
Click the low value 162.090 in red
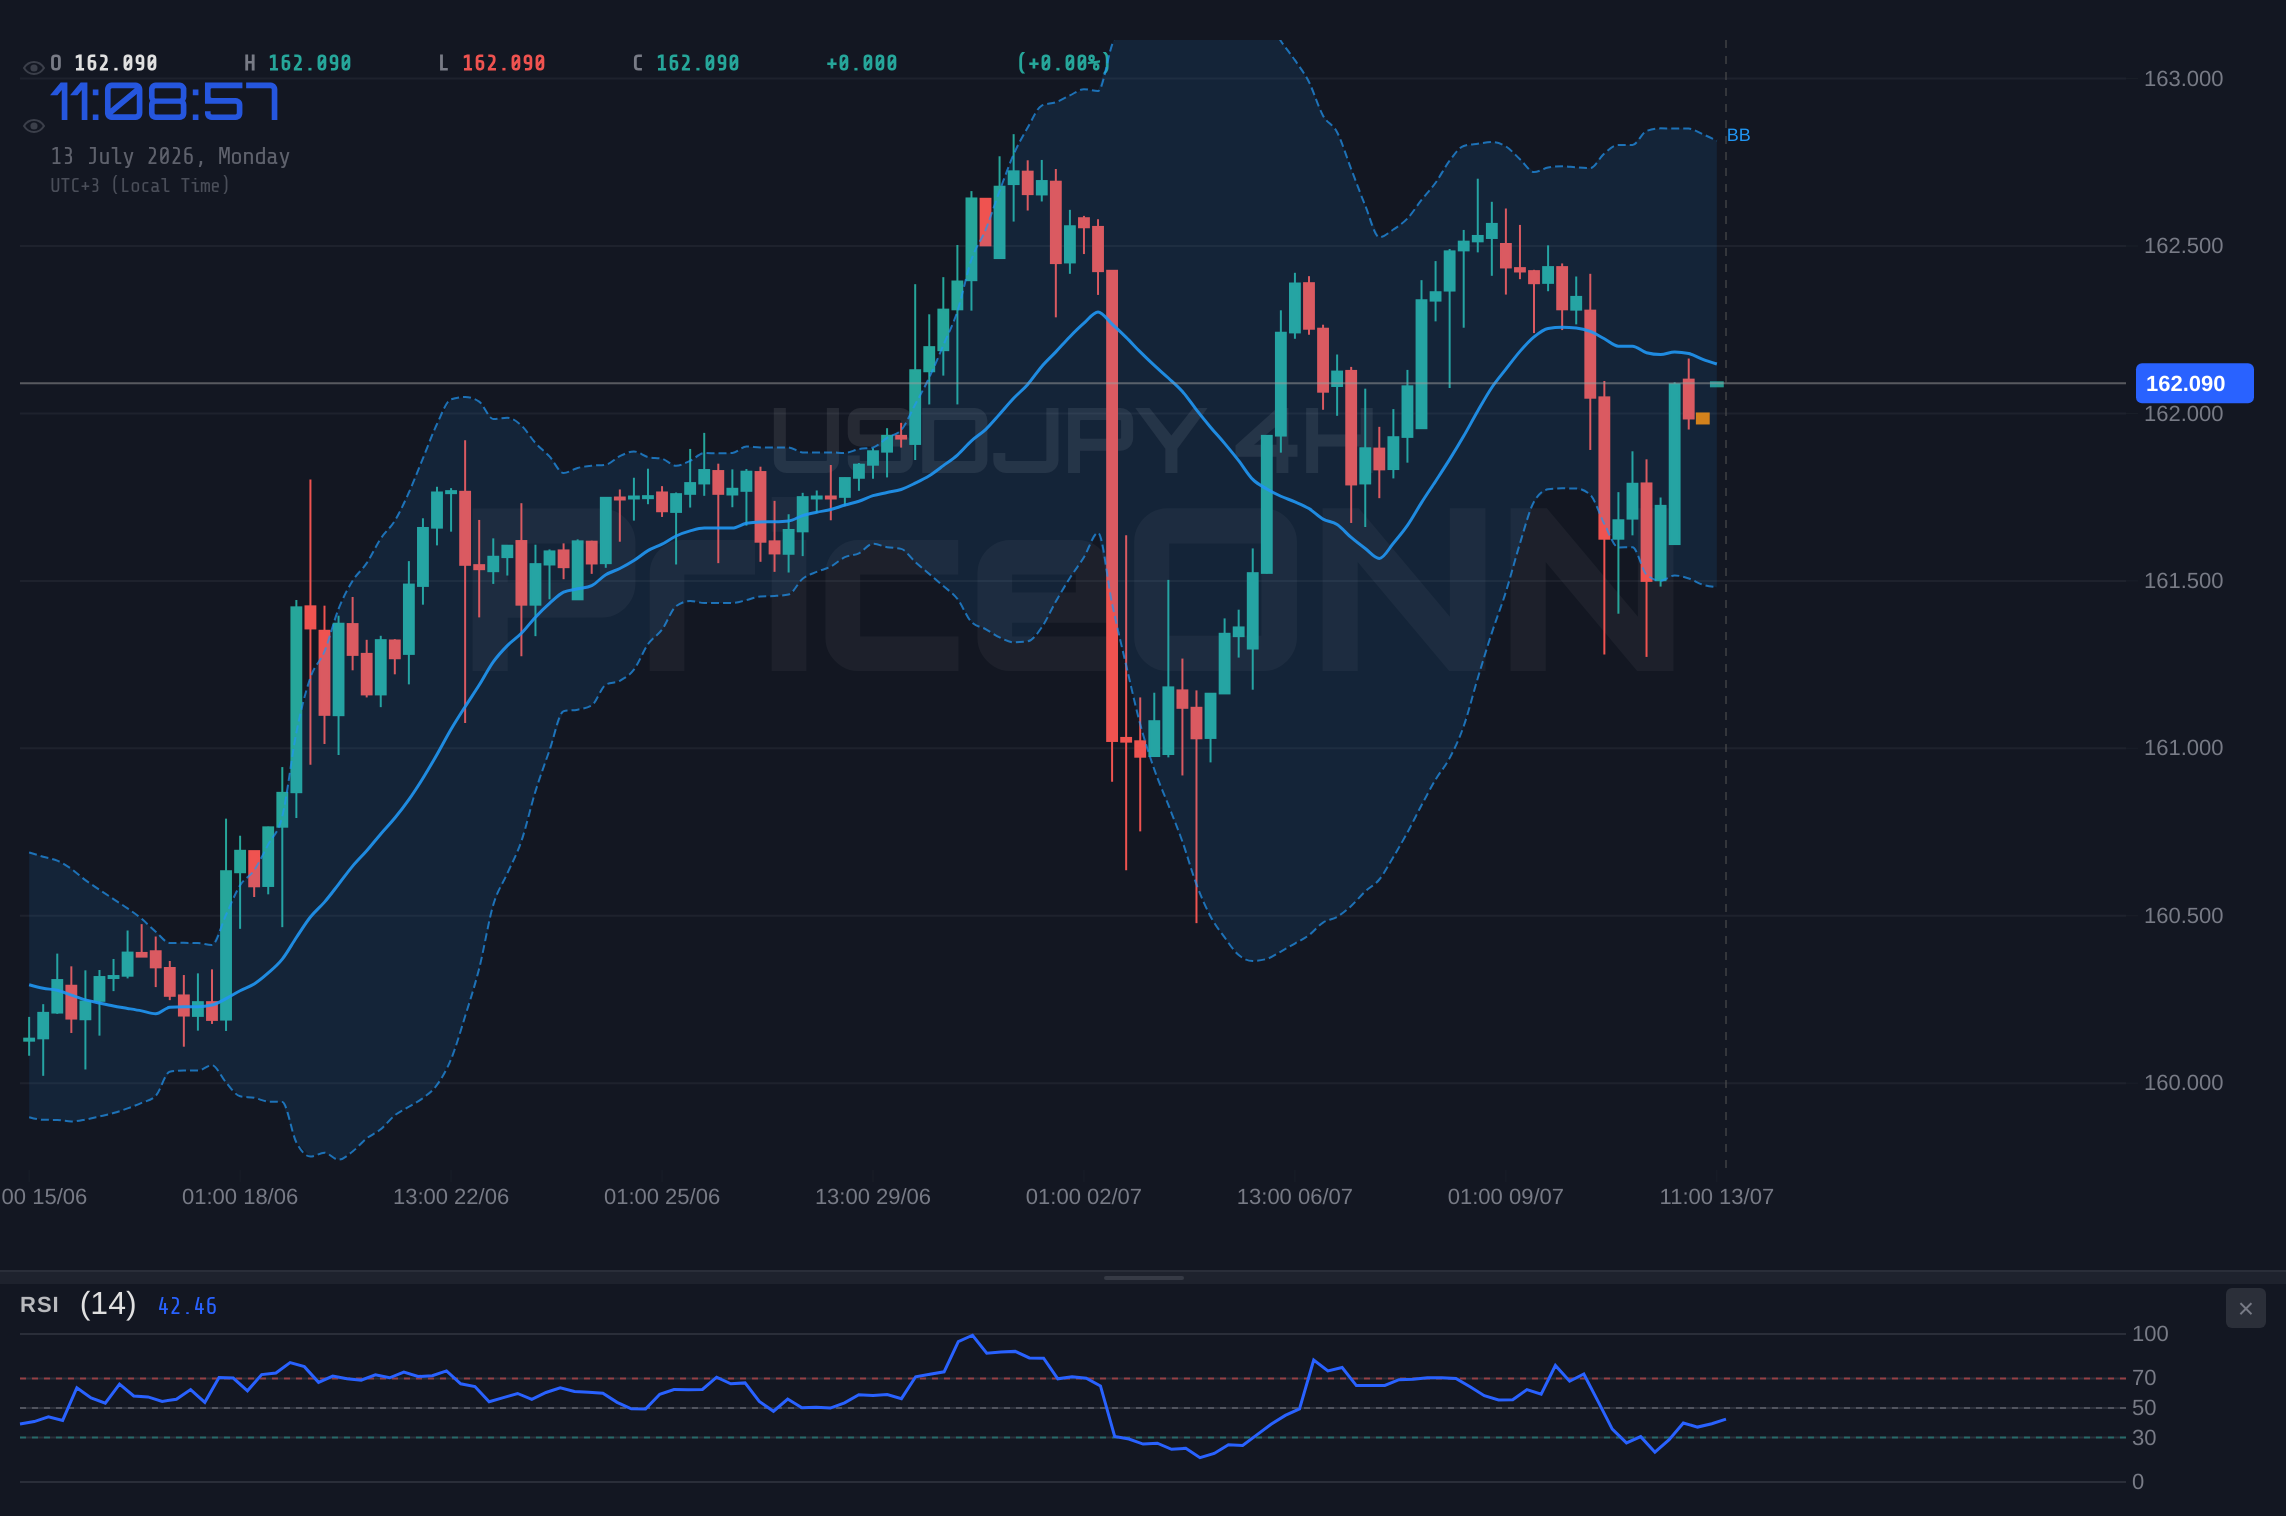(503, 63)
